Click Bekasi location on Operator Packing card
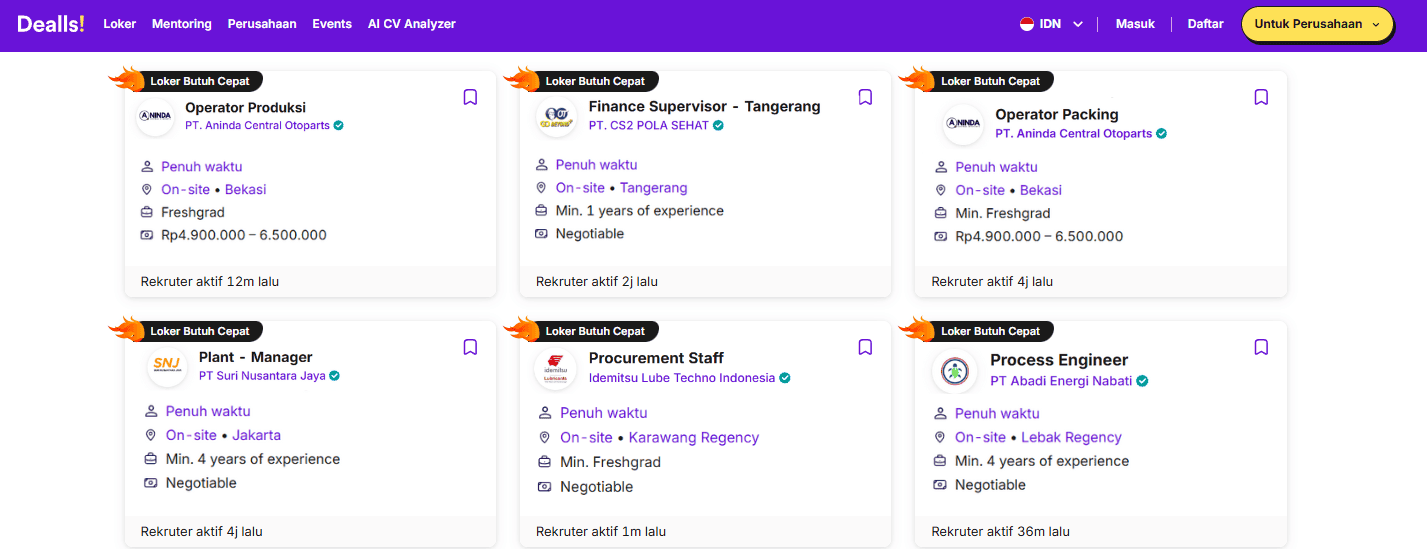 tap(1040, 190)
